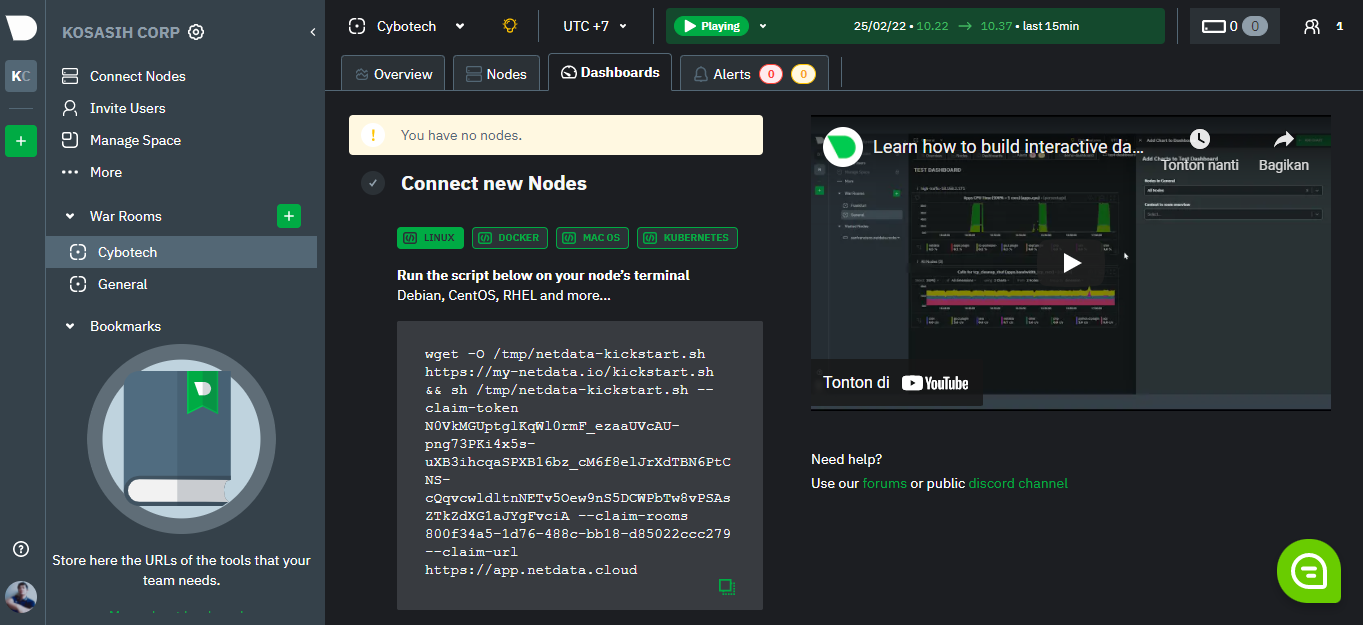Play the YouTube tutorial video
The height and width of the screenshot is (625, 1363).
[x=1071, y=262]
